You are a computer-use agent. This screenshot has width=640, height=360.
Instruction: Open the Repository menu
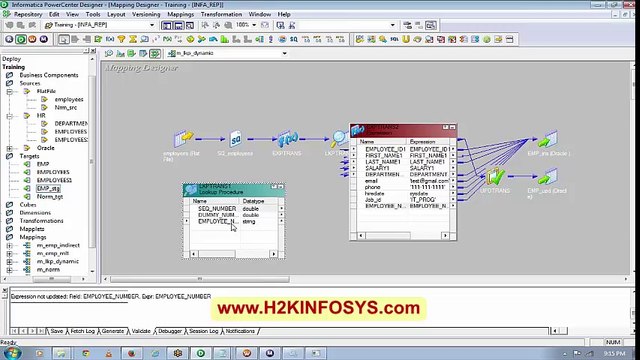(28, 14)
